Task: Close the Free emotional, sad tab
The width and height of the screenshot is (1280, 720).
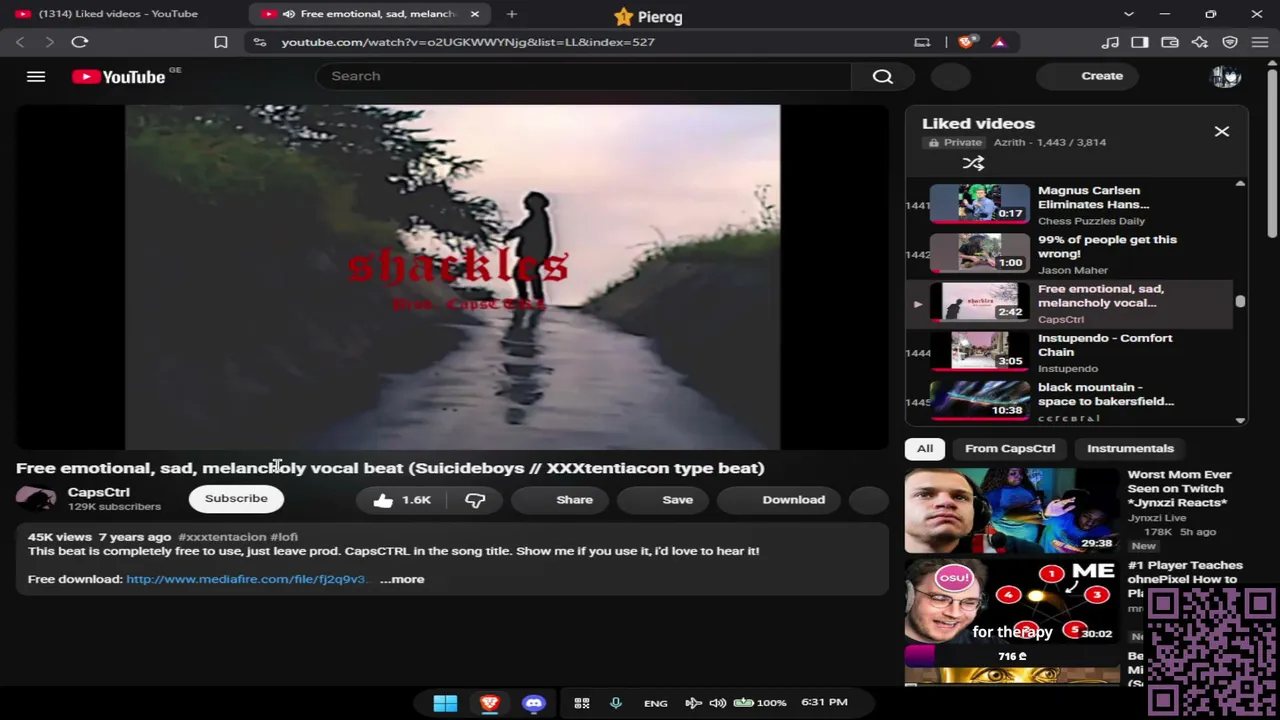Action: (x=474, y=14)
